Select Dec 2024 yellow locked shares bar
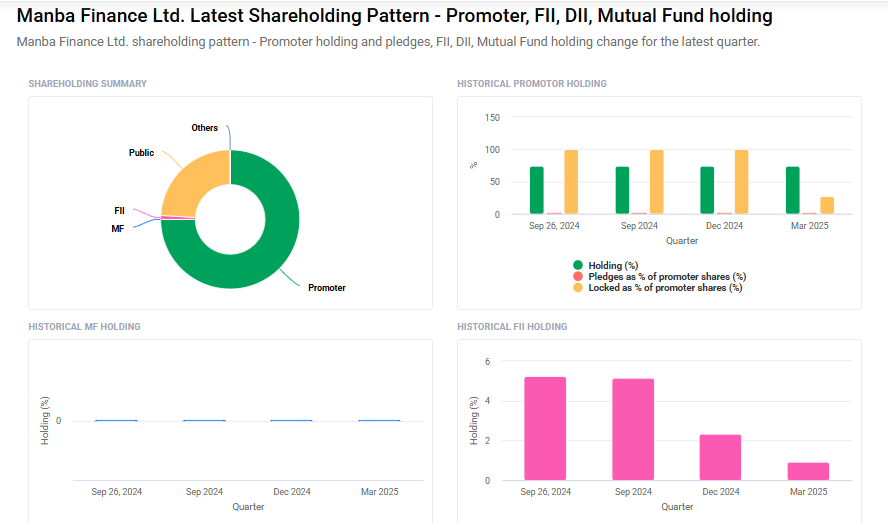This screenshot has width=888, height=523. pyautogui.click(x=741, y=182)
